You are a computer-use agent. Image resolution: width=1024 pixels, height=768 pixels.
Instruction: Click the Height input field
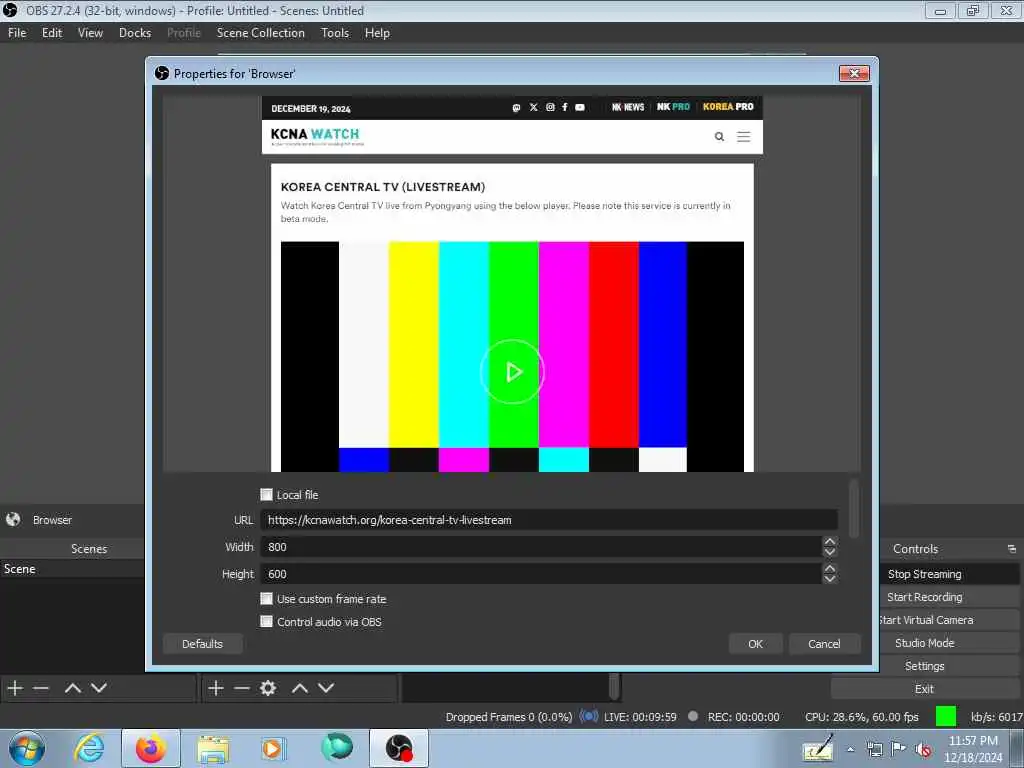click(541, 573)
